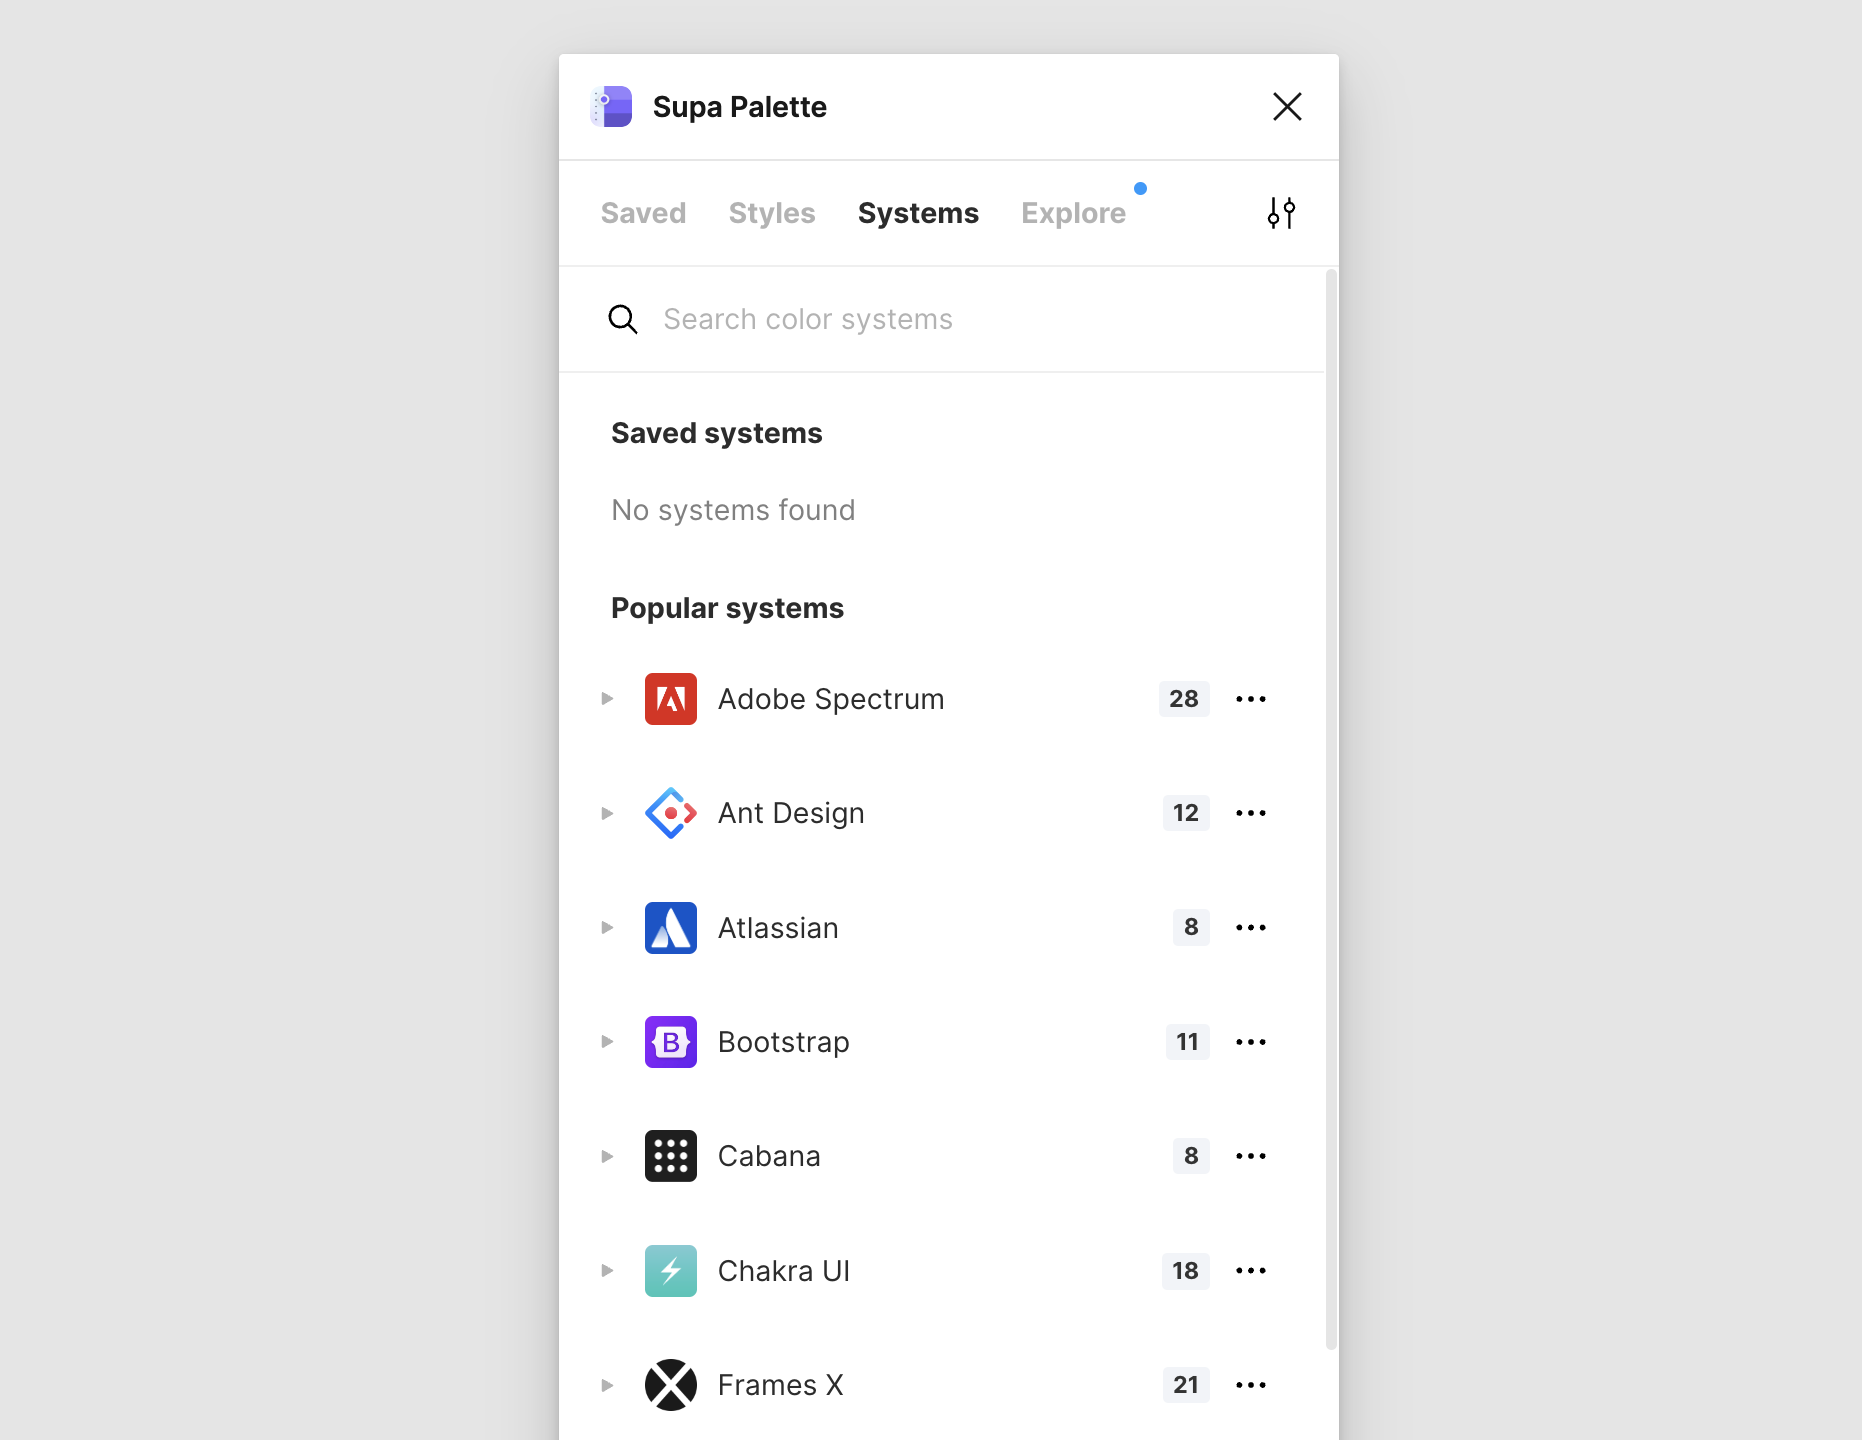Click the Ant Design label
Screen dimensions: 1862x1440
coord(791,813)
